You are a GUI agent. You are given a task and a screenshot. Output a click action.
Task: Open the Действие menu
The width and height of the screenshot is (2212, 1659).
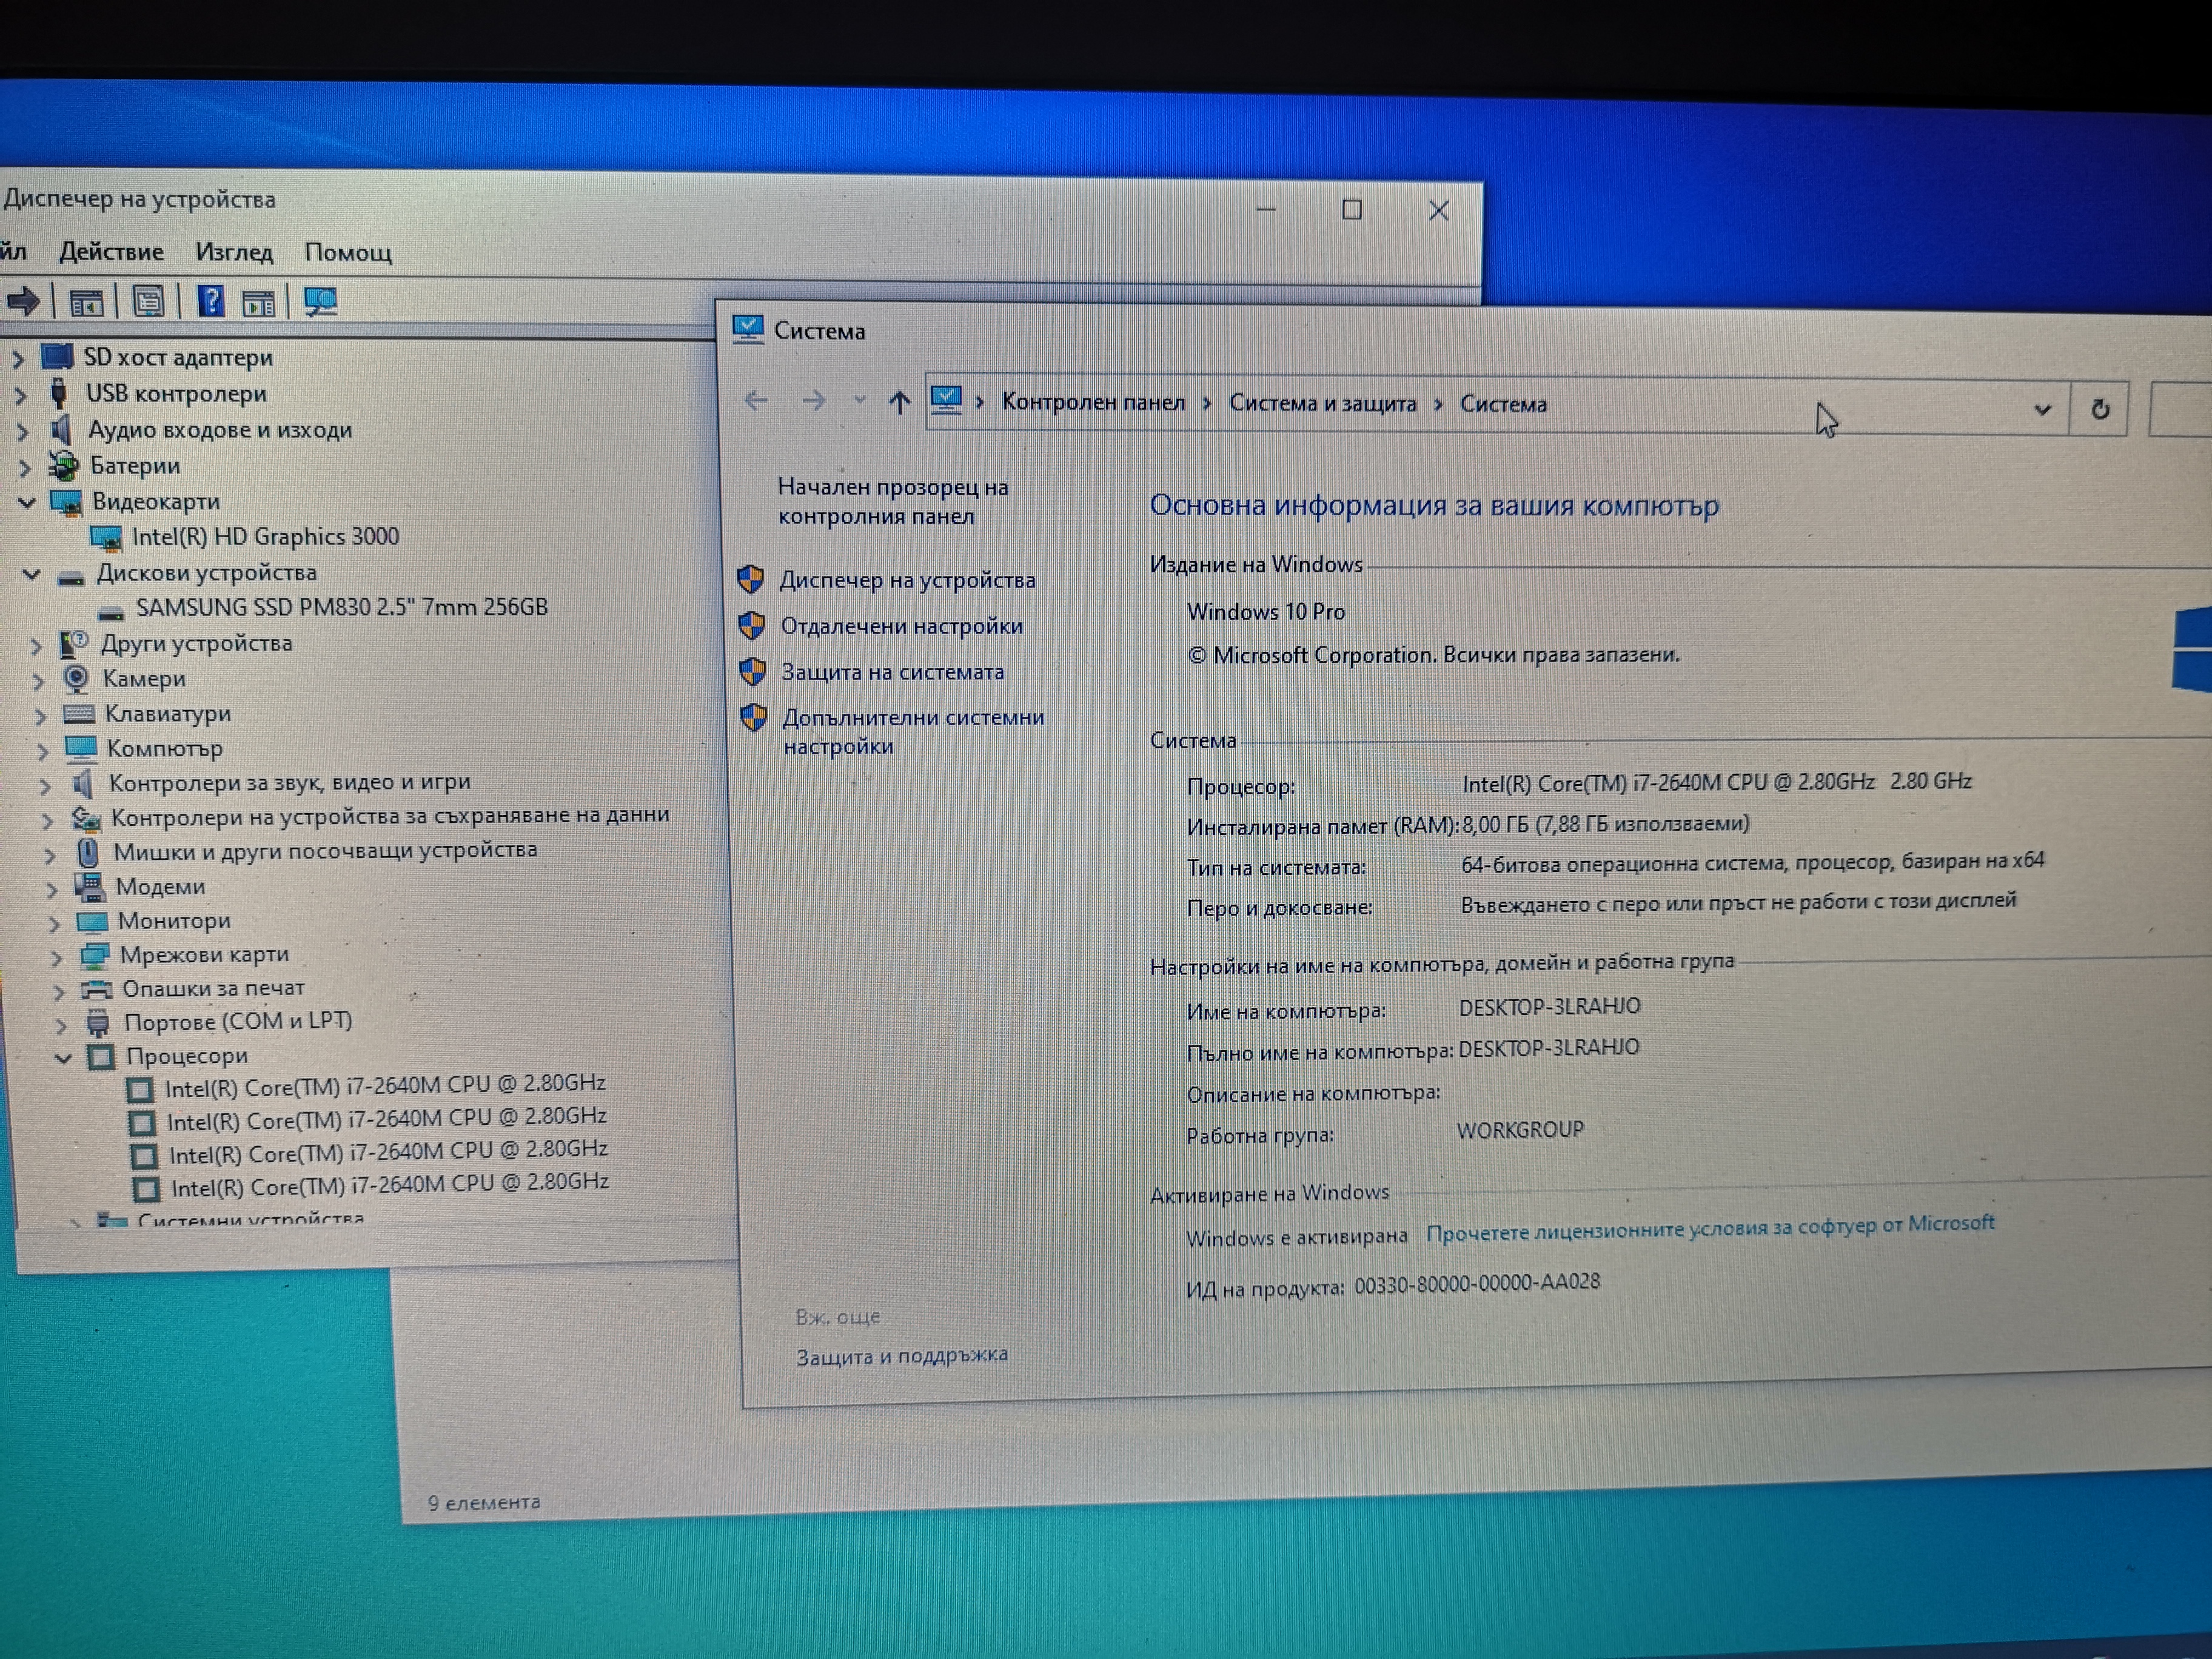(111, 251)
